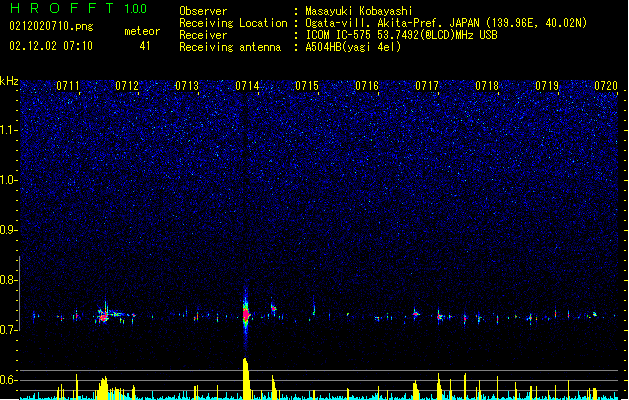Click the meteor label
This screenshot has width=629, height=400.
point(142,31)
